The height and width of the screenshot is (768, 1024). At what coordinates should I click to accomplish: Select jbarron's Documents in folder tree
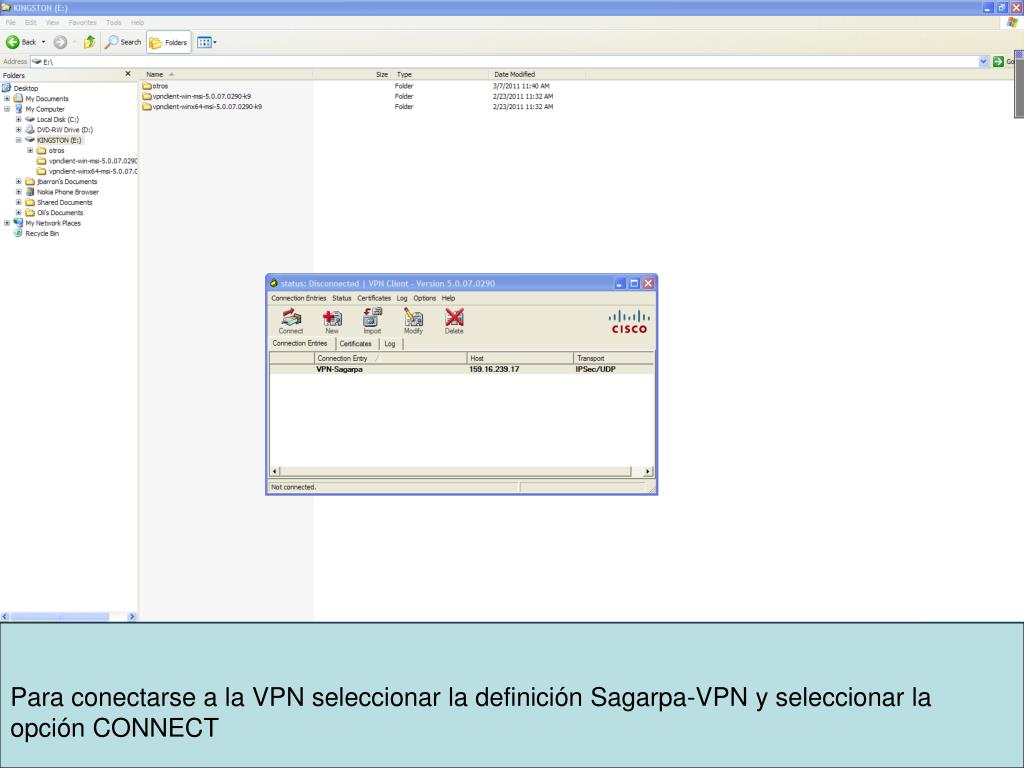click(67, 182)
